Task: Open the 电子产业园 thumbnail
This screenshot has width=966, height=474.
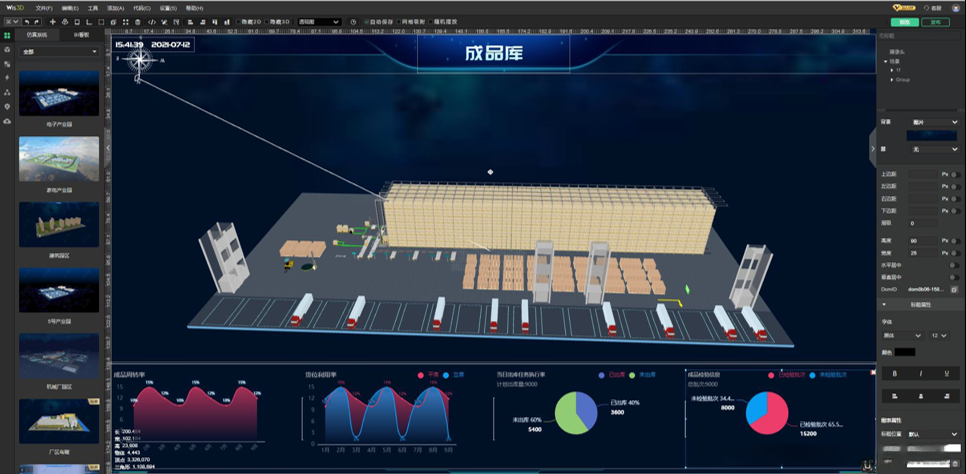Action: (59, 93)
